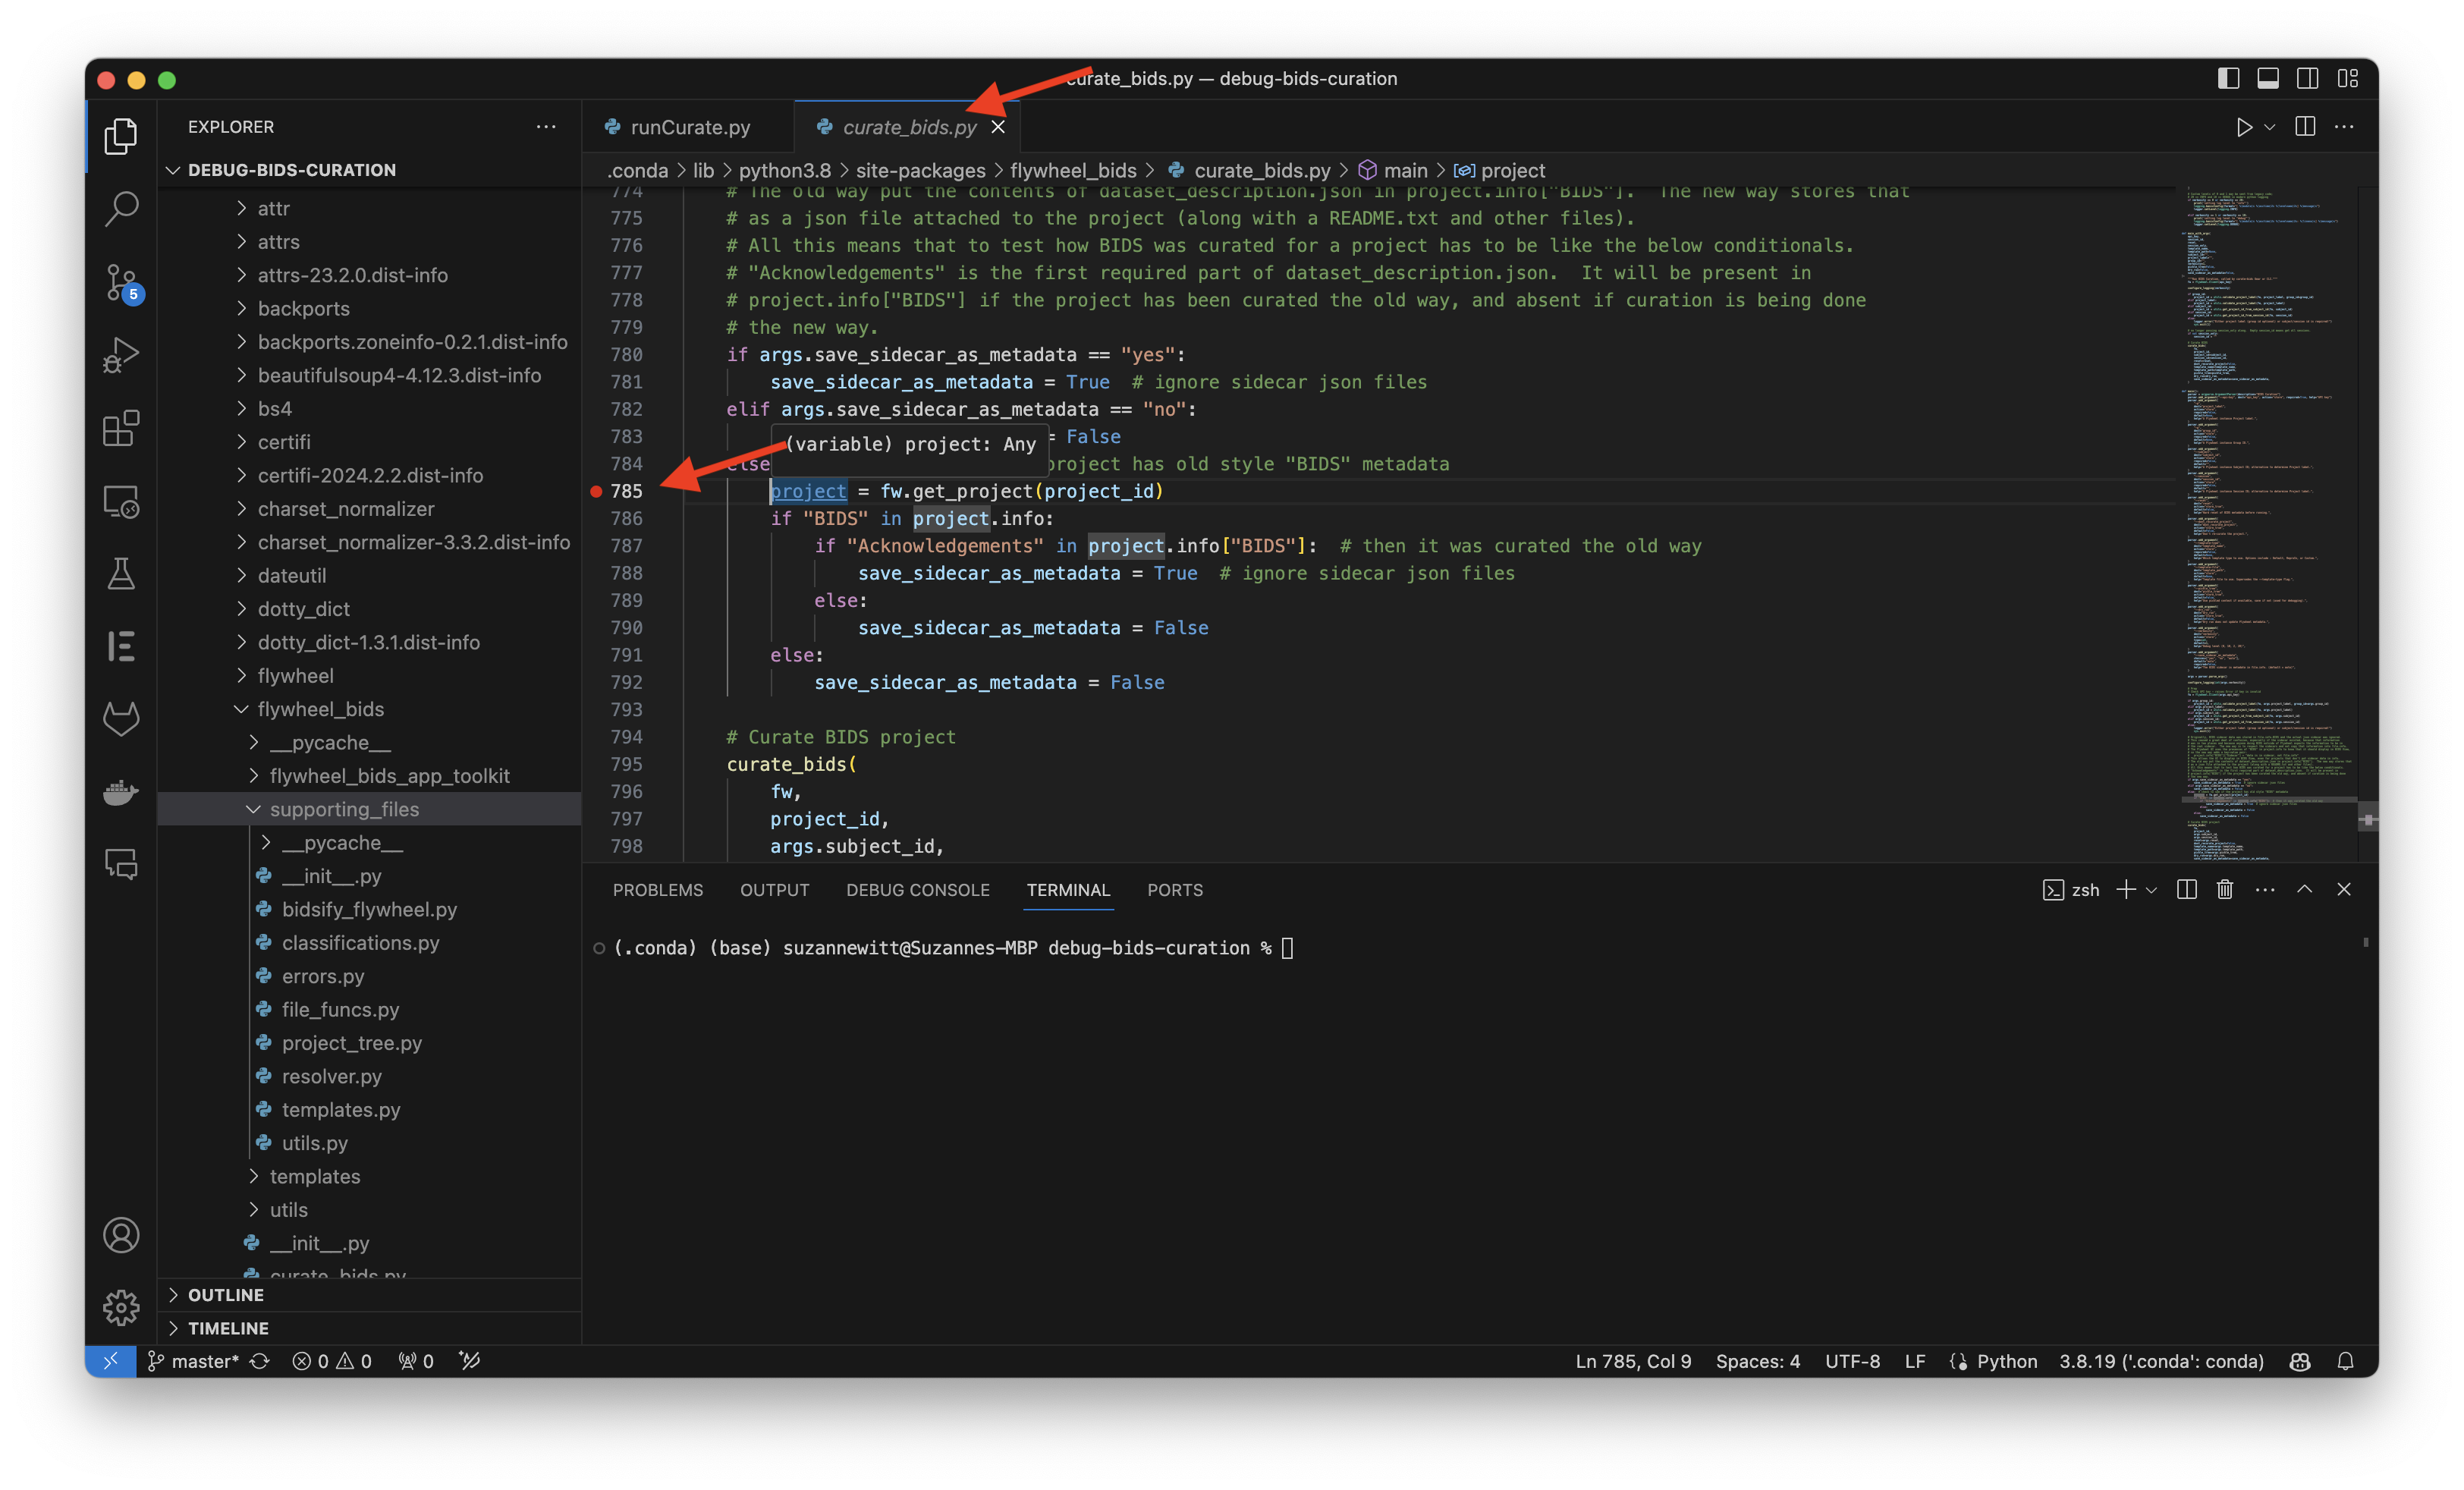Open bidsify_flywheel.py in explorer
The height and width of the screenshot is (1490, 2464).
[x=370, y=909]
